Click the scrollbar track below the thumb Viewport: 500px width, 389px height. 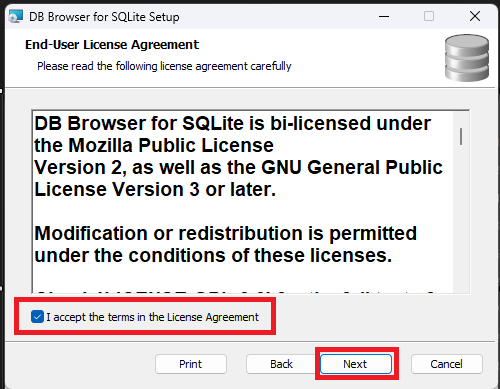[x=461, y=218]
